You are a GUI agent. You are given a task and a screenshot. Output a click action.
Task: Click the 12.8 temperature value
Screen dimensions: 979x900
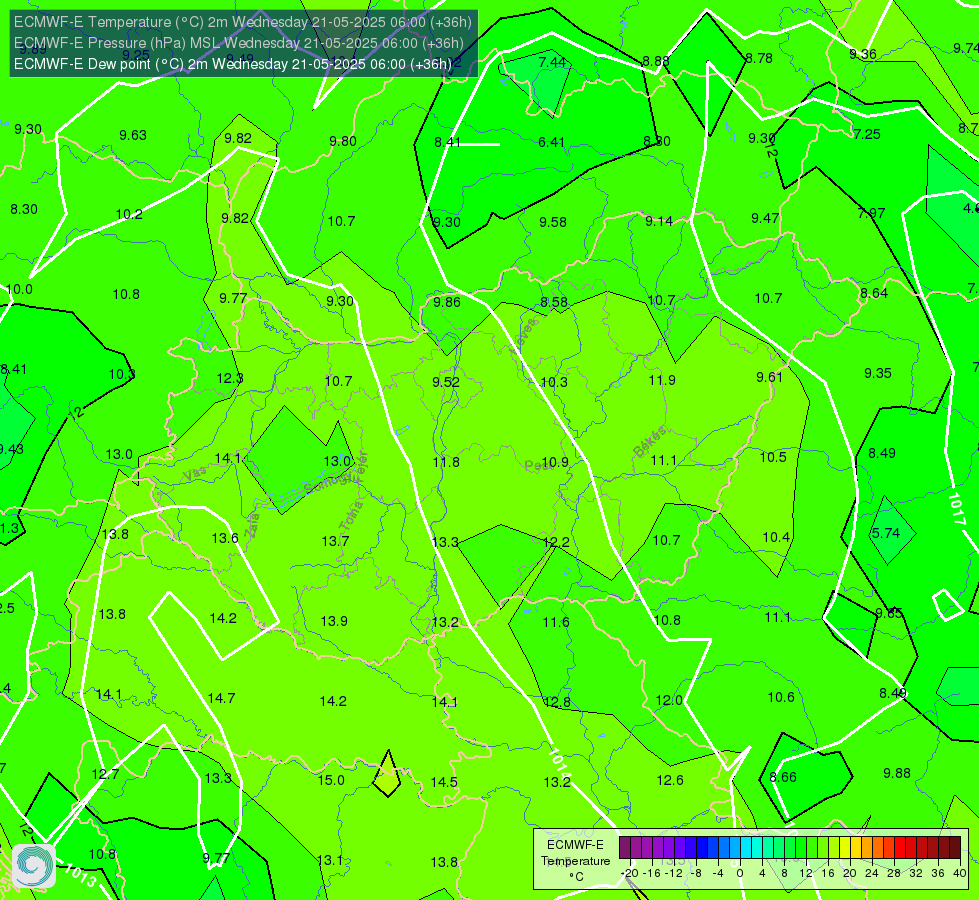click(557, 703)
